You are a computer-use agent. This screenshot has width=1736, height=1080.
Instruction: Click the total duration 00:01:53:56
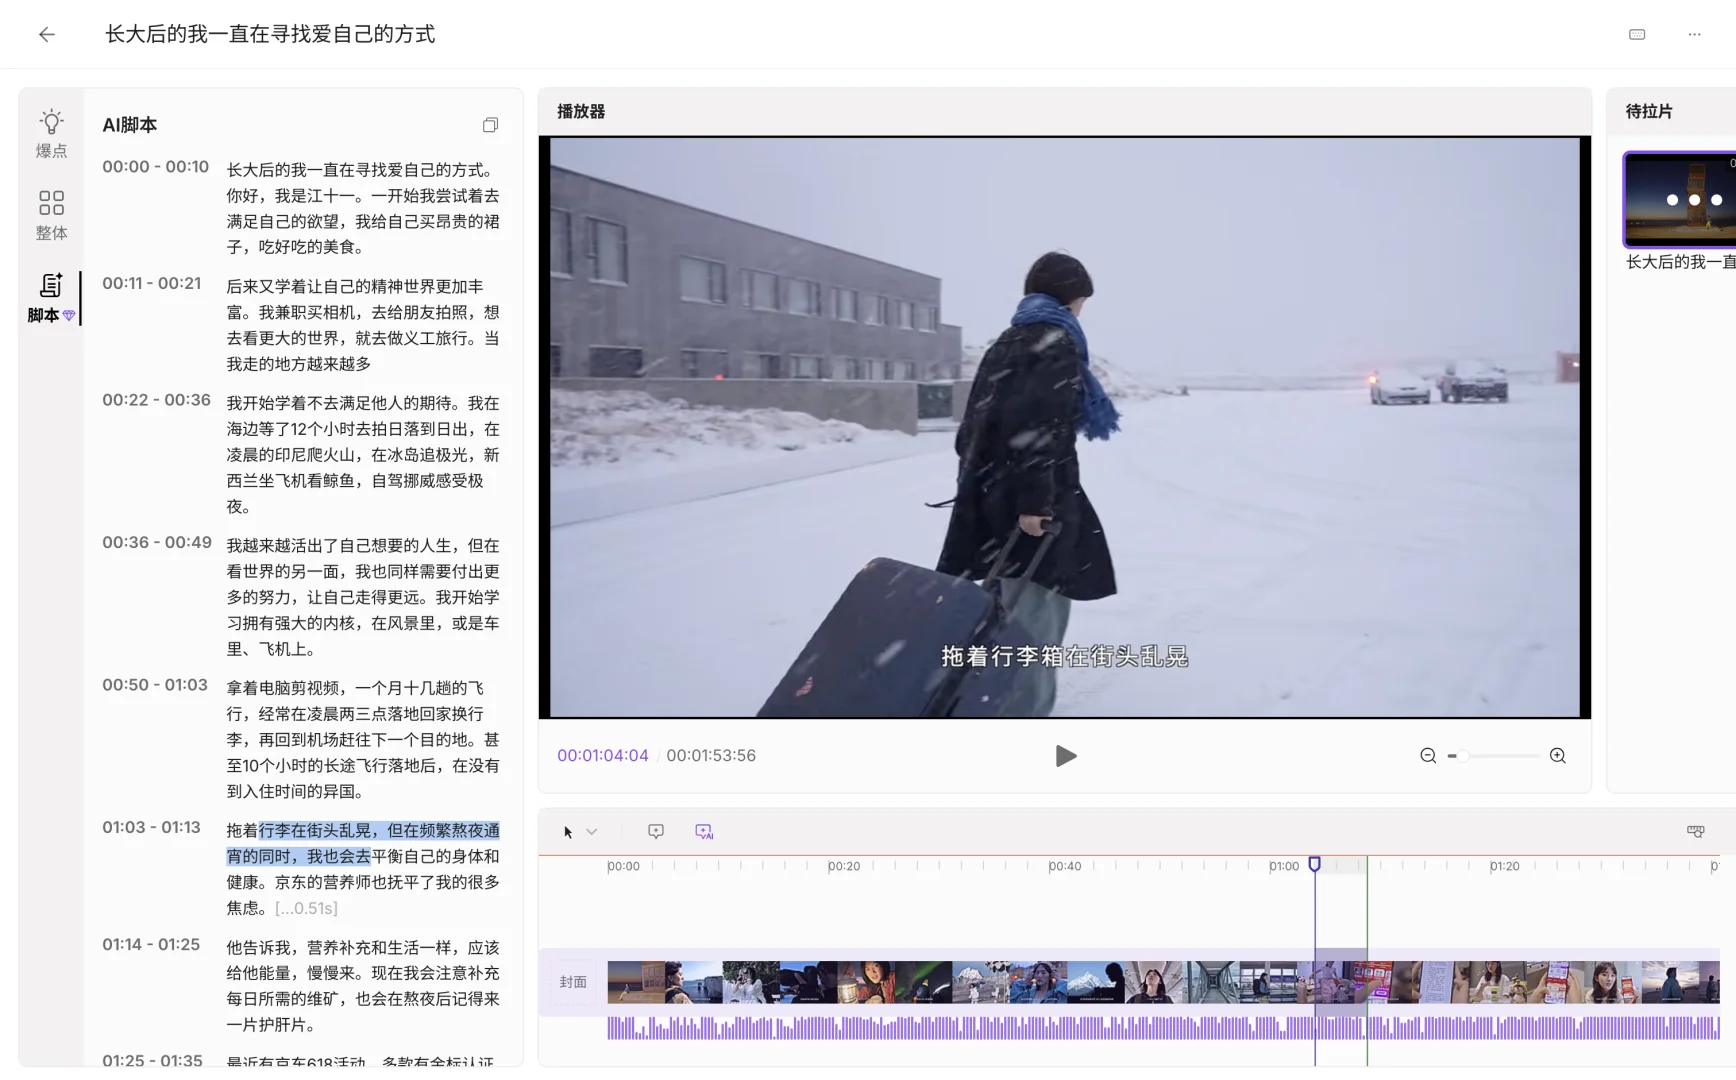click(711, 756)
